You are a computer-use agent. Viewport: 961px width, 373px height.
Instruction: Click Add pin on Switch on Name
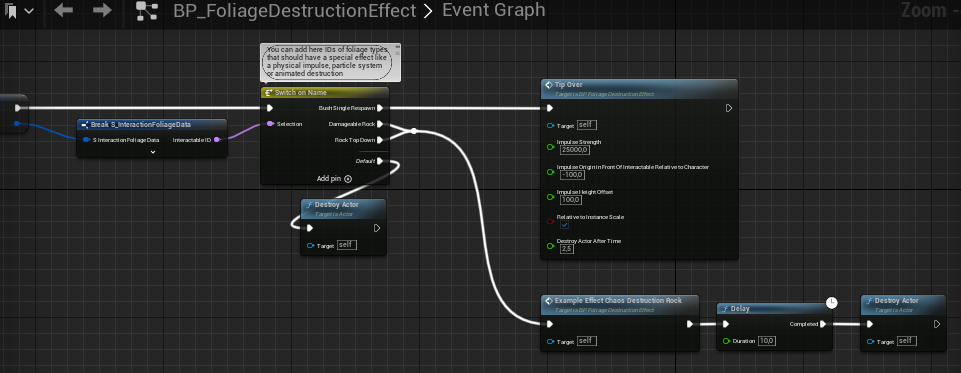coord(335,179)
